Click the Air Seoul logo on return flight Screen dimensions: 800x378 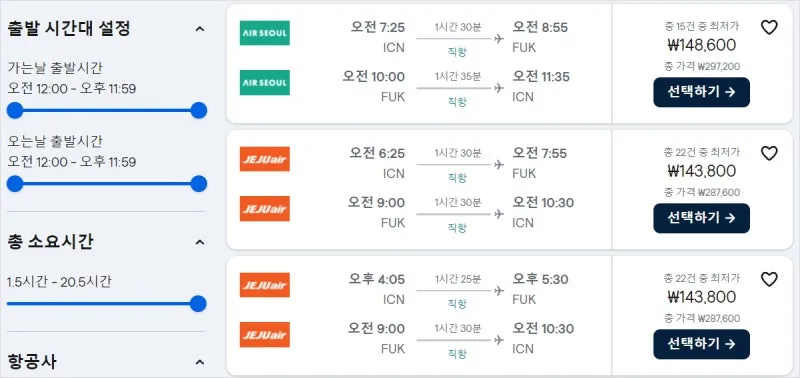[x=265, y=82]
